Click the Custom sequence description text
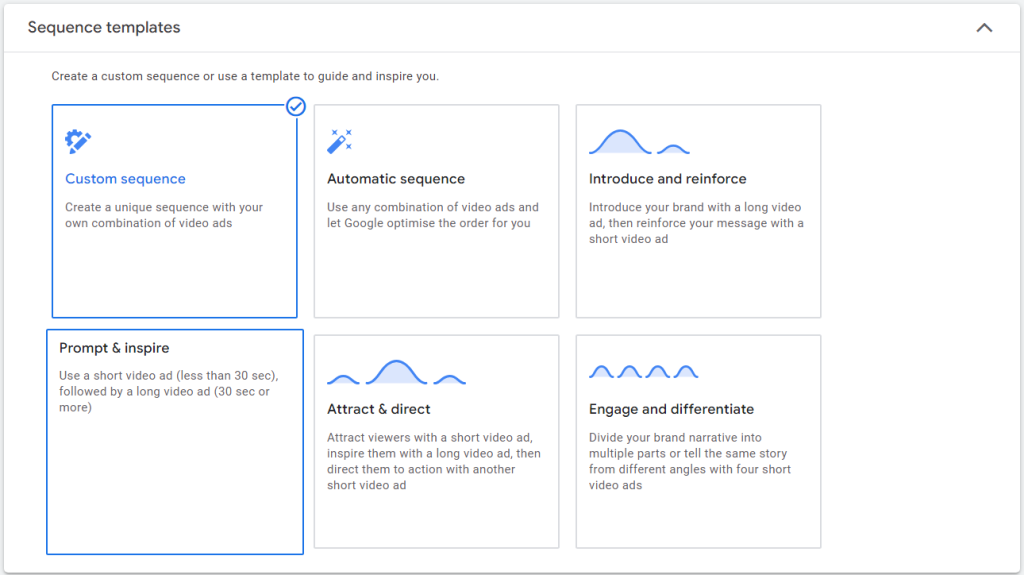Screen dimensions: 1024x575 [164, 215]
